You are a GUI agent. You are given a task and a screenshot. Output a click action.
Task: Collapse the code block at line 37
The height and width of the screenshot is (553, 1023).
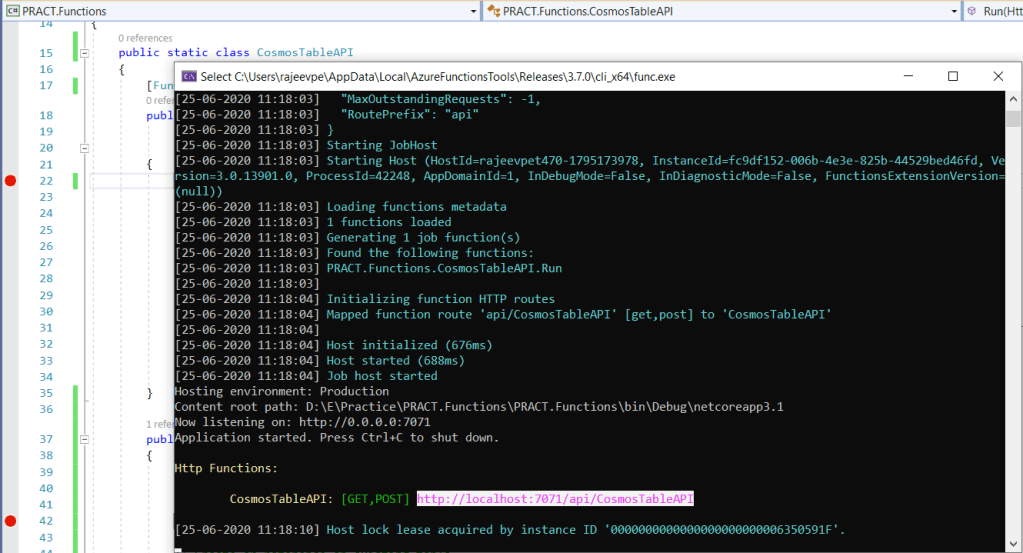tap(85, 439)
